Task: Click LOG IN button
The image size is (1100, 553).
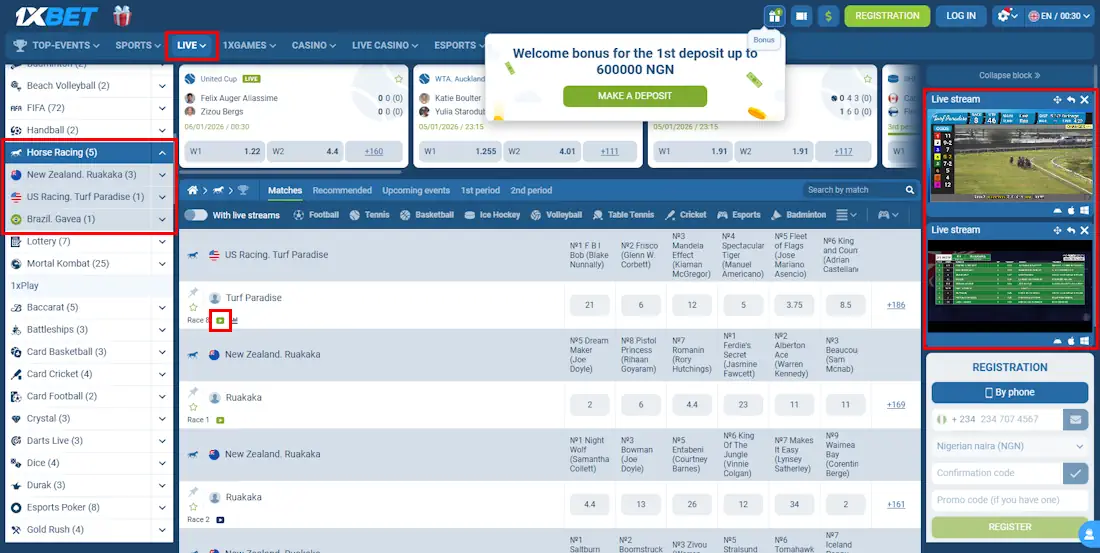Action: tap(961, 15)
